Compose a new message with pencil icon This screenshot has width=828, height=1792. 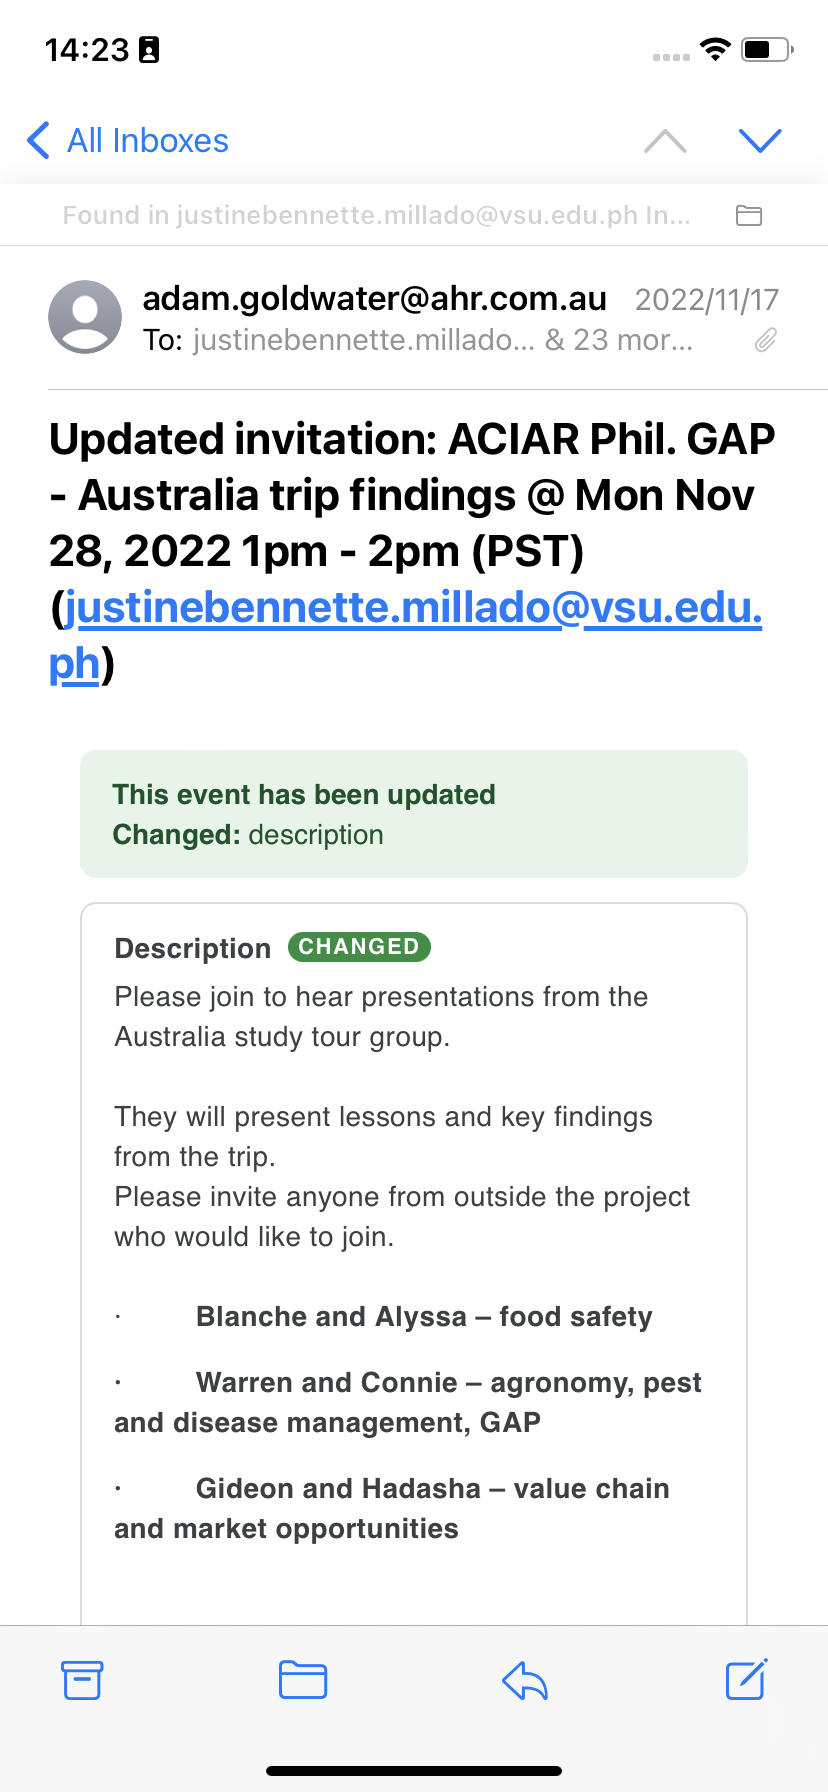pos(746,1680)
